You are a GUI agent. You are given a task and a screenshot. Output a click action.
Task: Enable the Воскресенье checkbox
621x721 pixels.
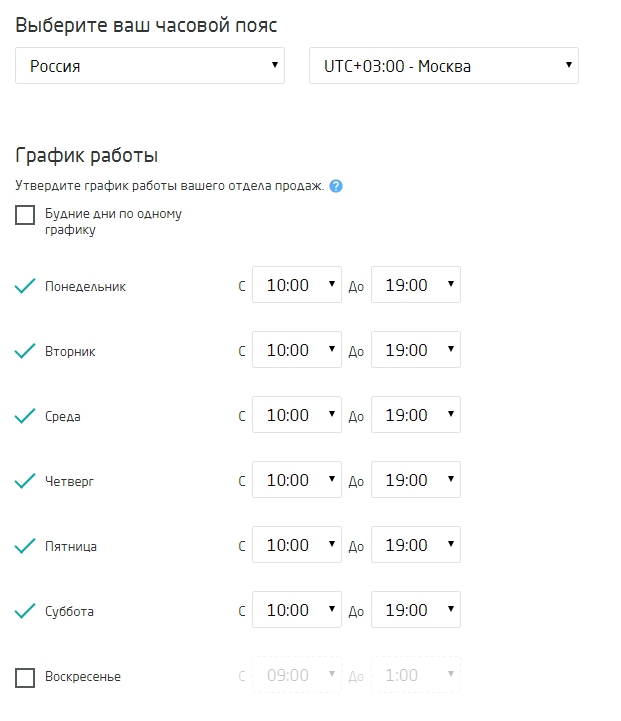25,678
